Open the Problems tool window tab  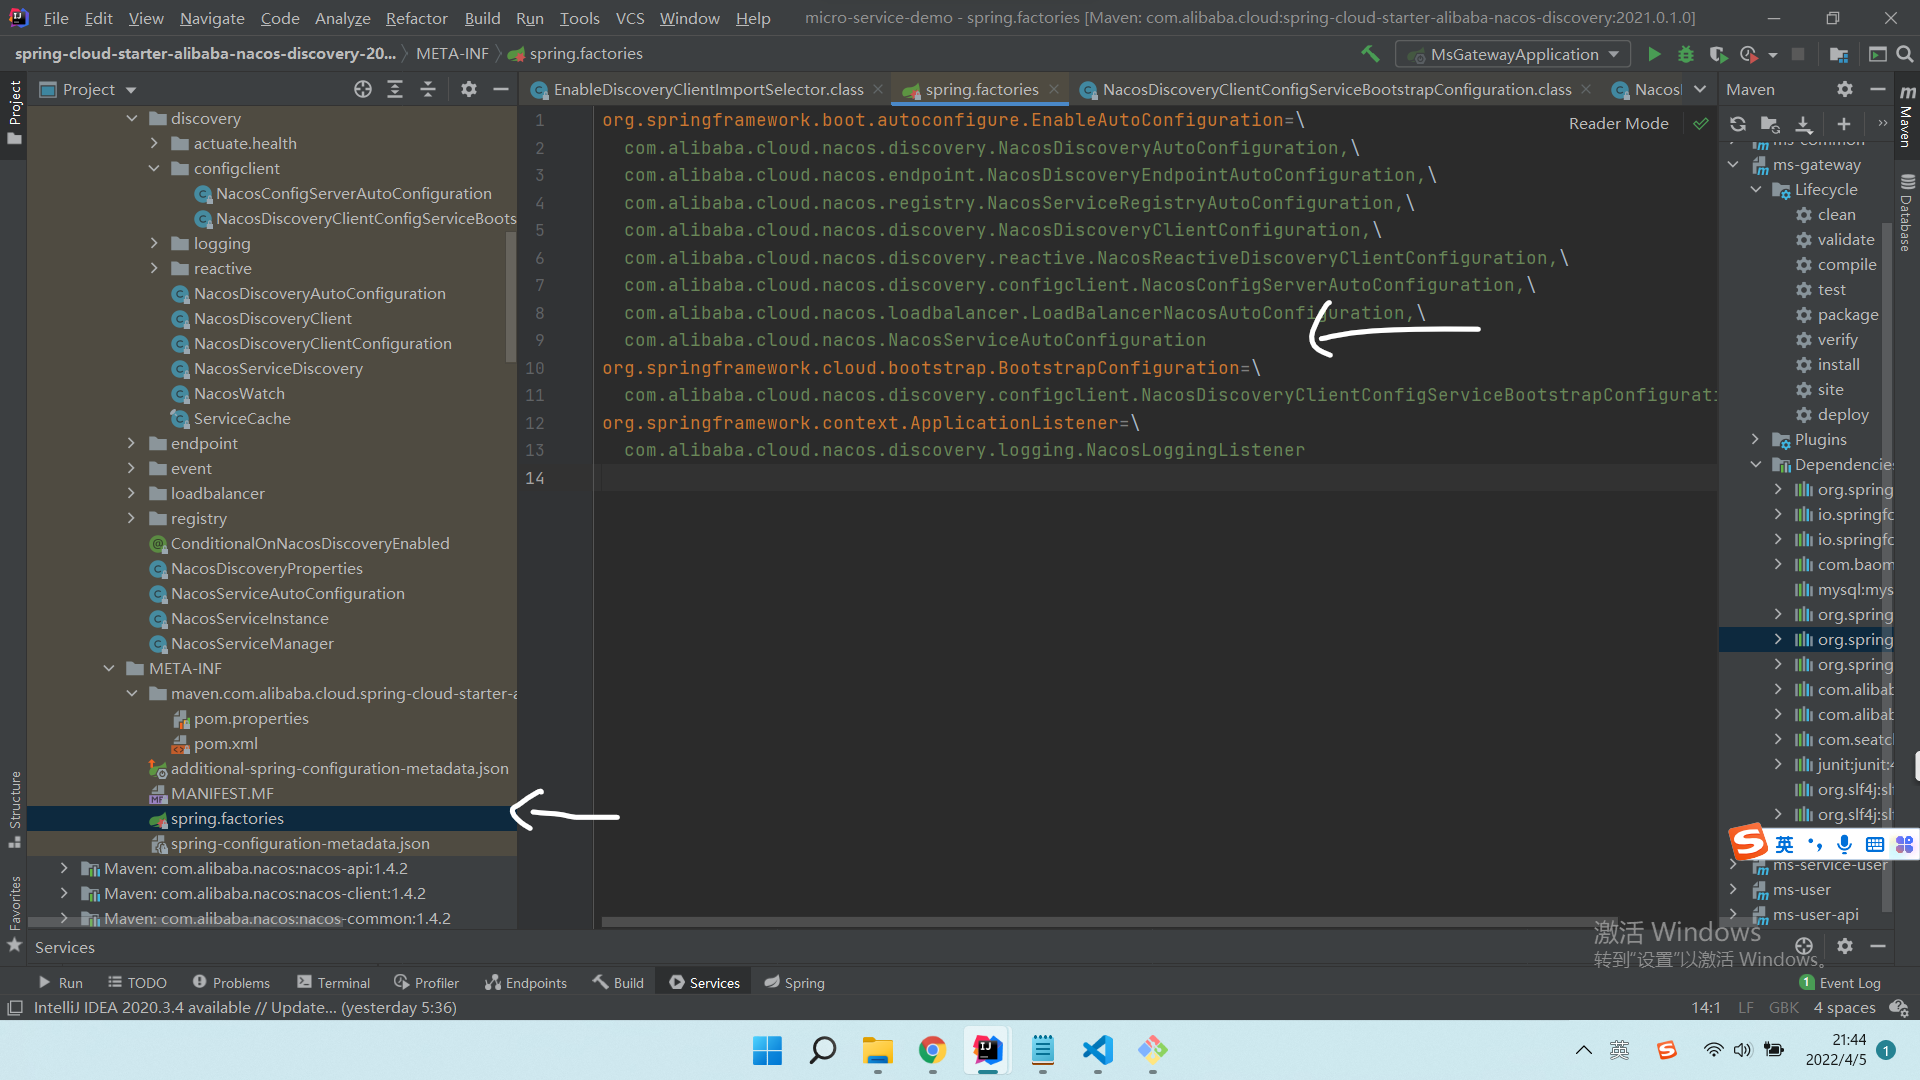pyautogui.click(x=231, y=983)
